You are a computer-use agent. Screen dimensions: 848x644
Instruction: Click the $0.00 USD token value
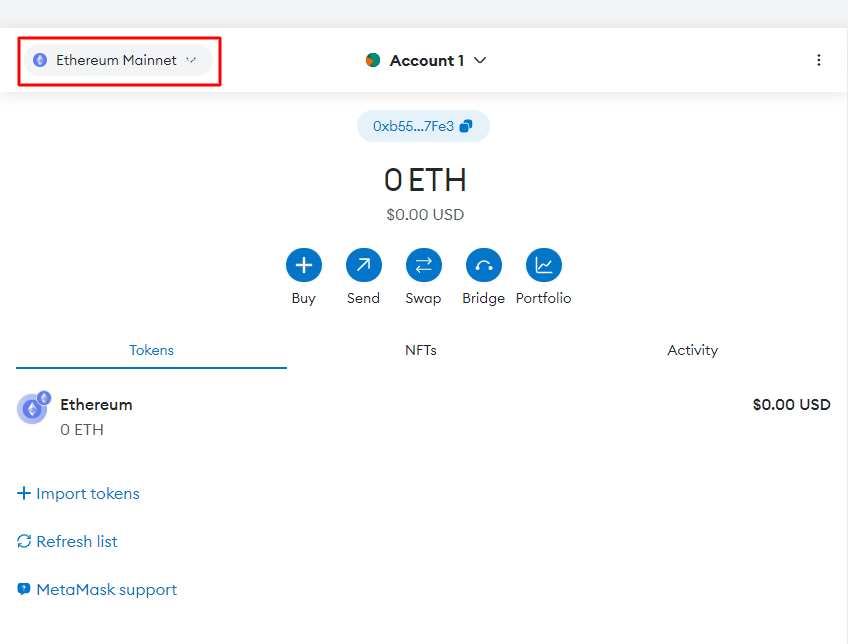(791, 404)
